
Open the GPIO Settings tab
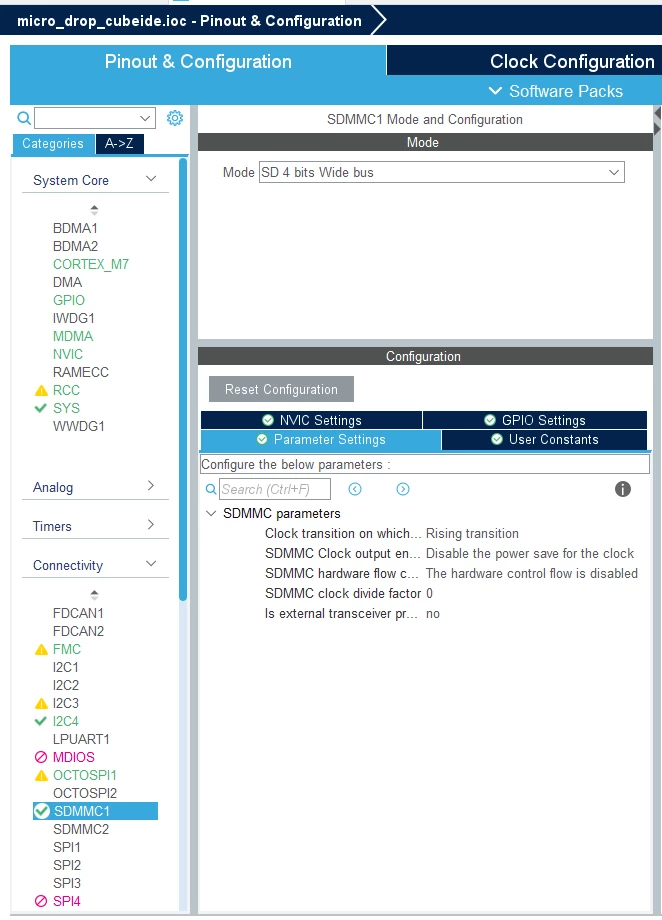click(x=535, y=420)
